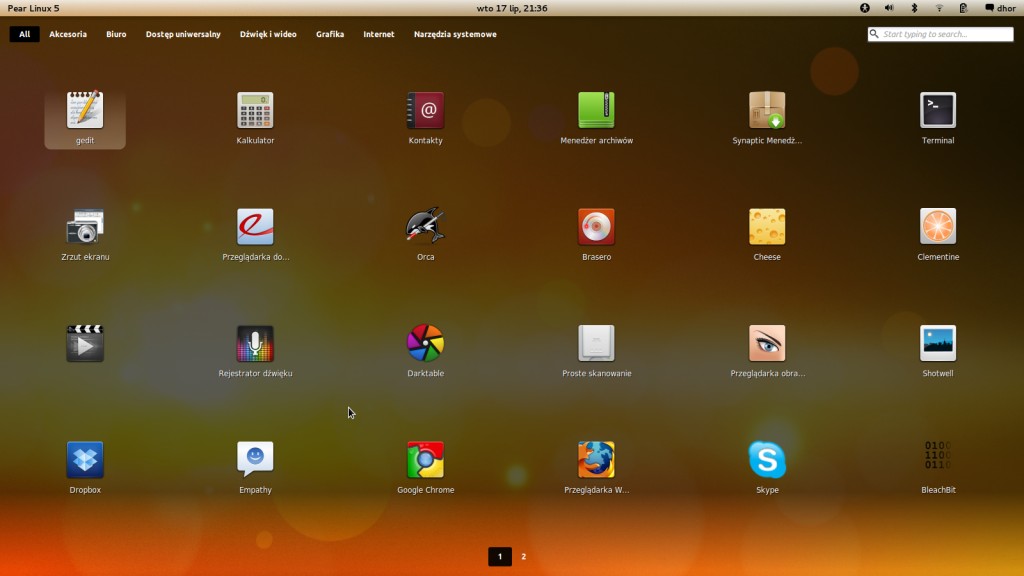This screenshot has width=1024, height=576.
Task: Open the Bluetooth indicator
Action: click(x=914, y=8)
